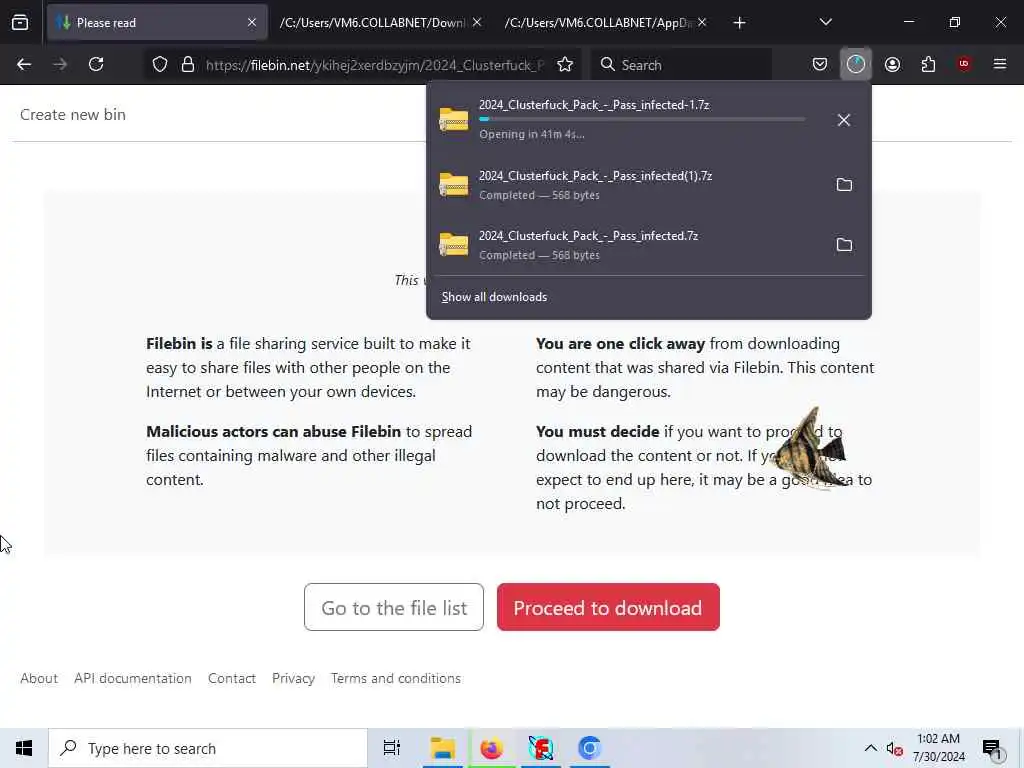This screenshot has width=1024, height=768.
Task: Show hidden system tray icons
Action: pos(871,748)
